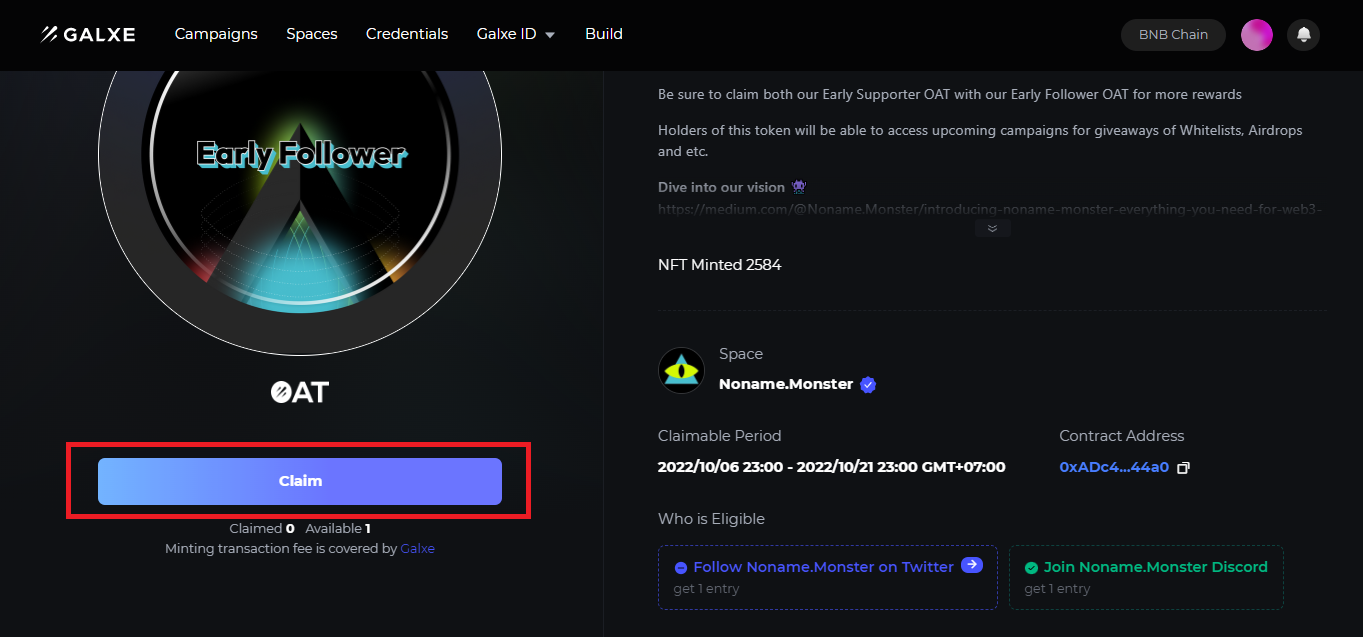
Task: Navigate to Credentials
Action: tap(407, 34)
